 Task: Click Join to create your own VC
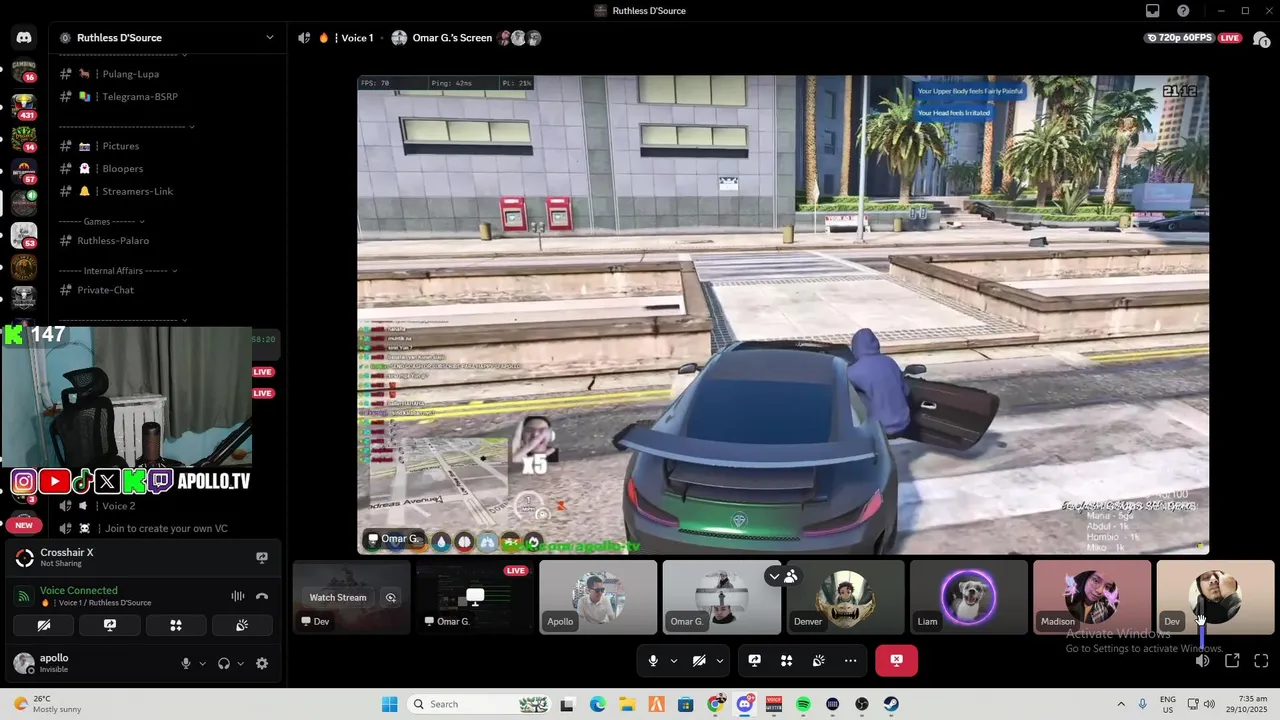tap(168, 528)
